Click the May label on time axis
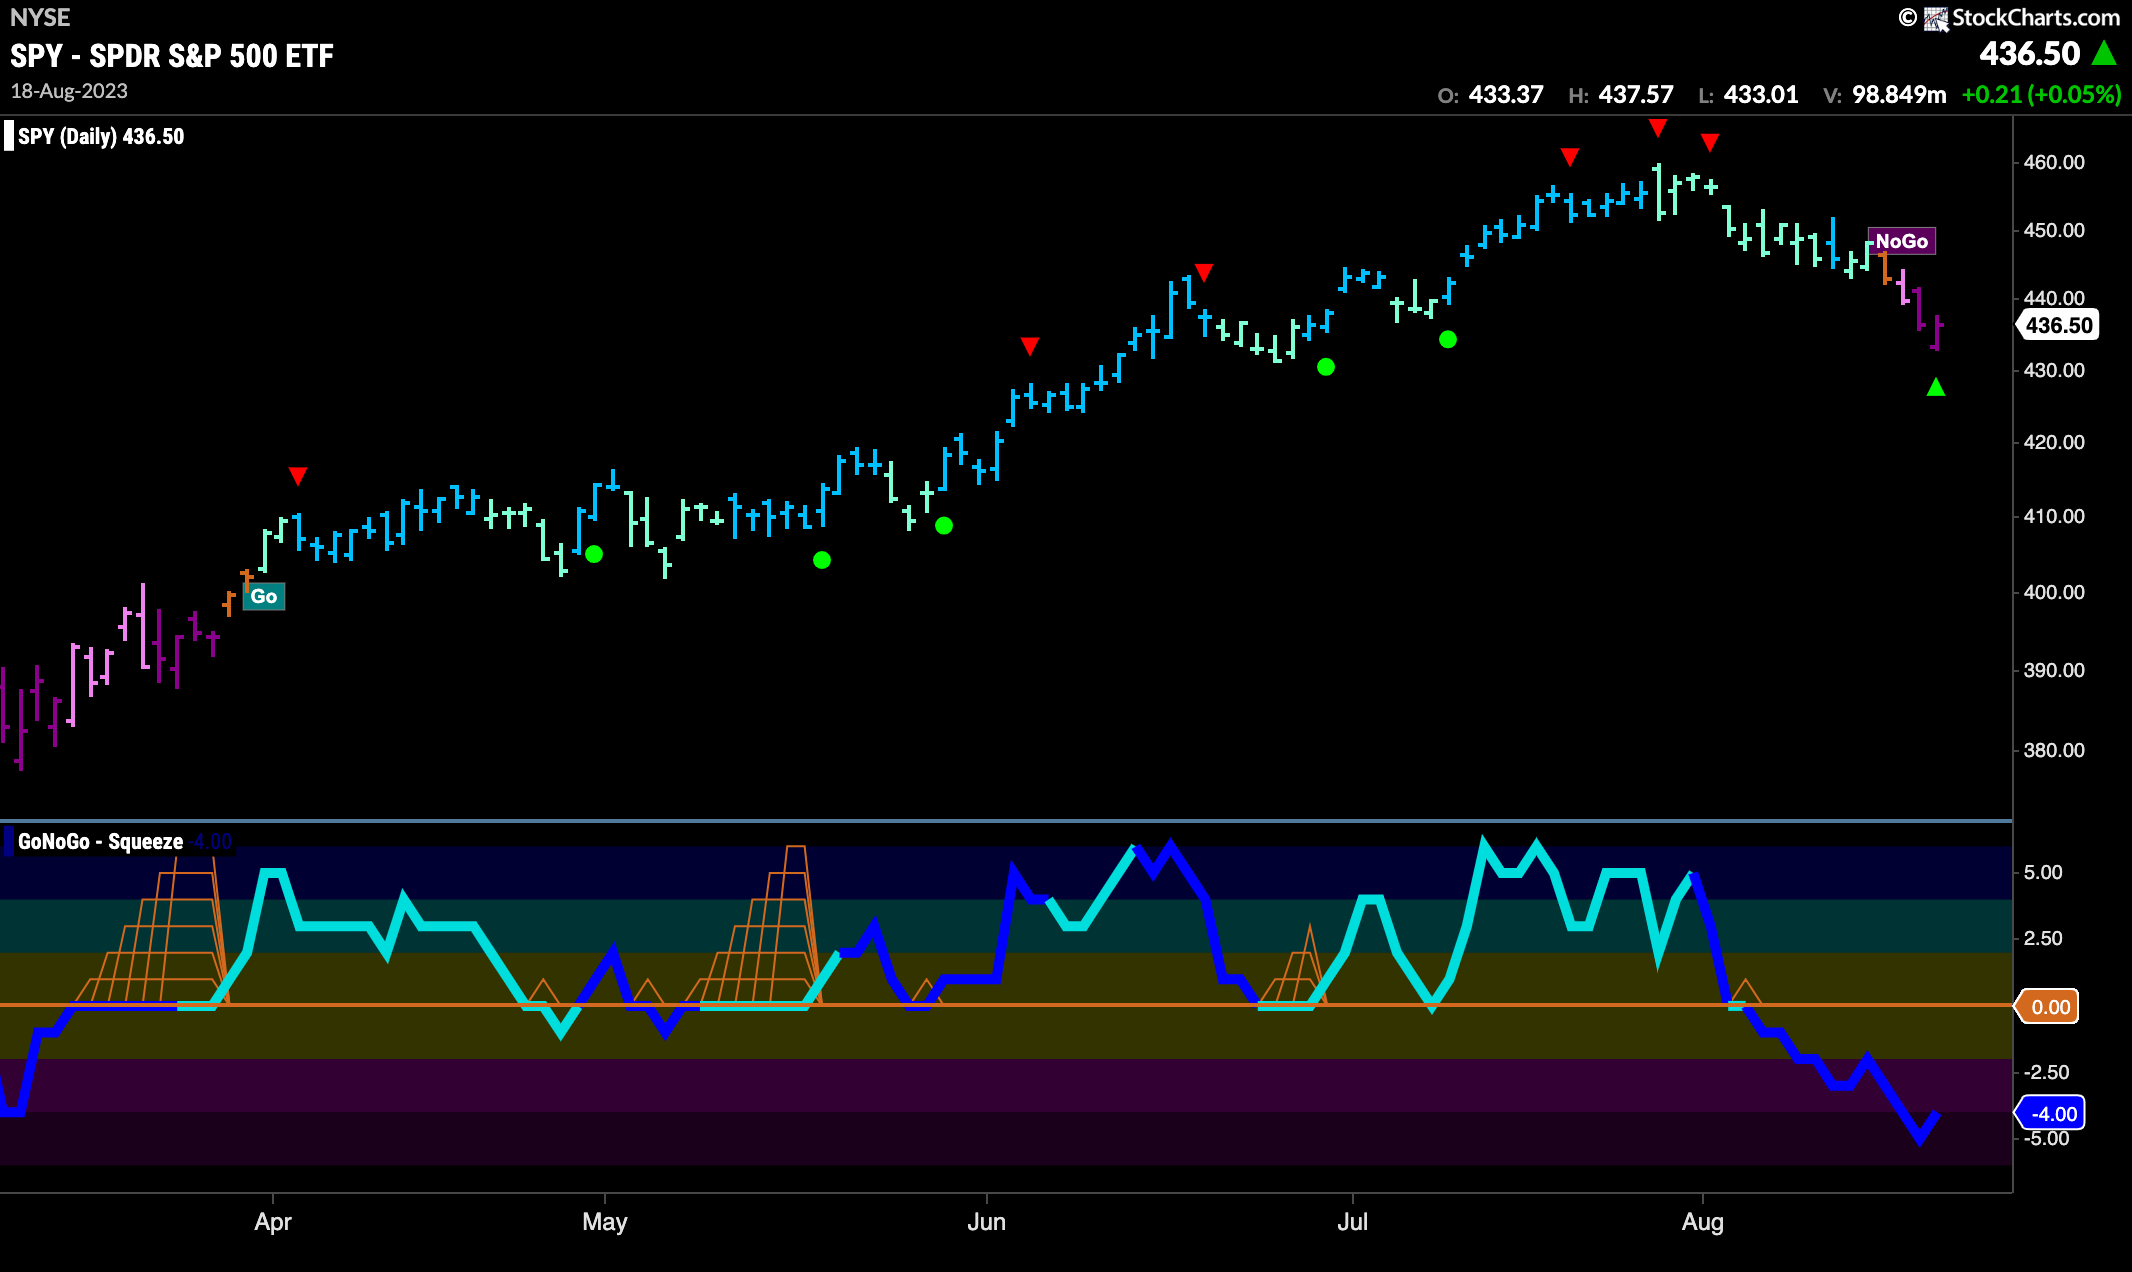 tap(605, 1222)
